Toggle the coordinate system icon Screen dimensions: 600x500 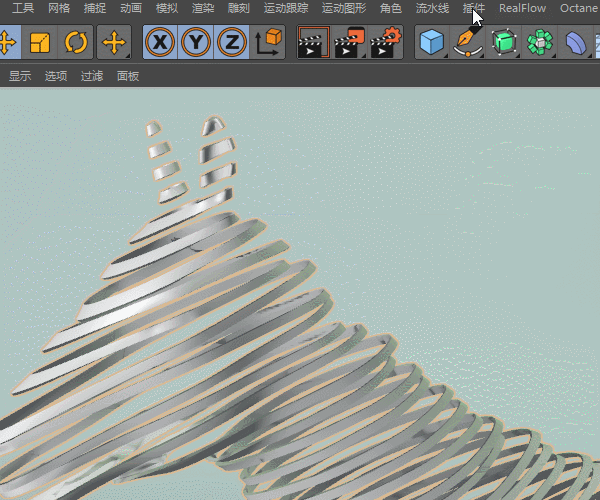pos(268,42)
